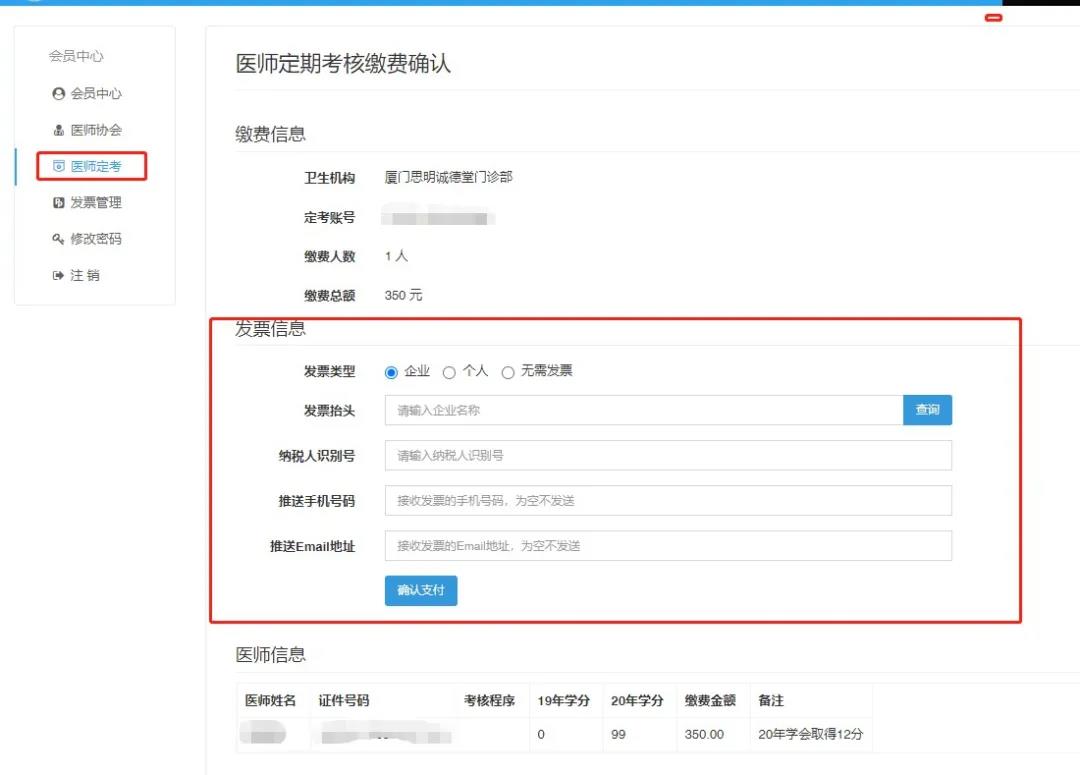Click the 医师协会 icon in sidebar
The image size is (1080, 775).
pos(58,130)
